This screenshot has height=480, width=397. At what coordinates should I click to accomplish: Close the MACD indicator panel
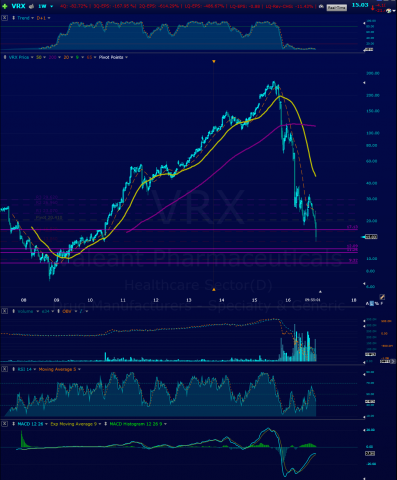pos(4,424)
